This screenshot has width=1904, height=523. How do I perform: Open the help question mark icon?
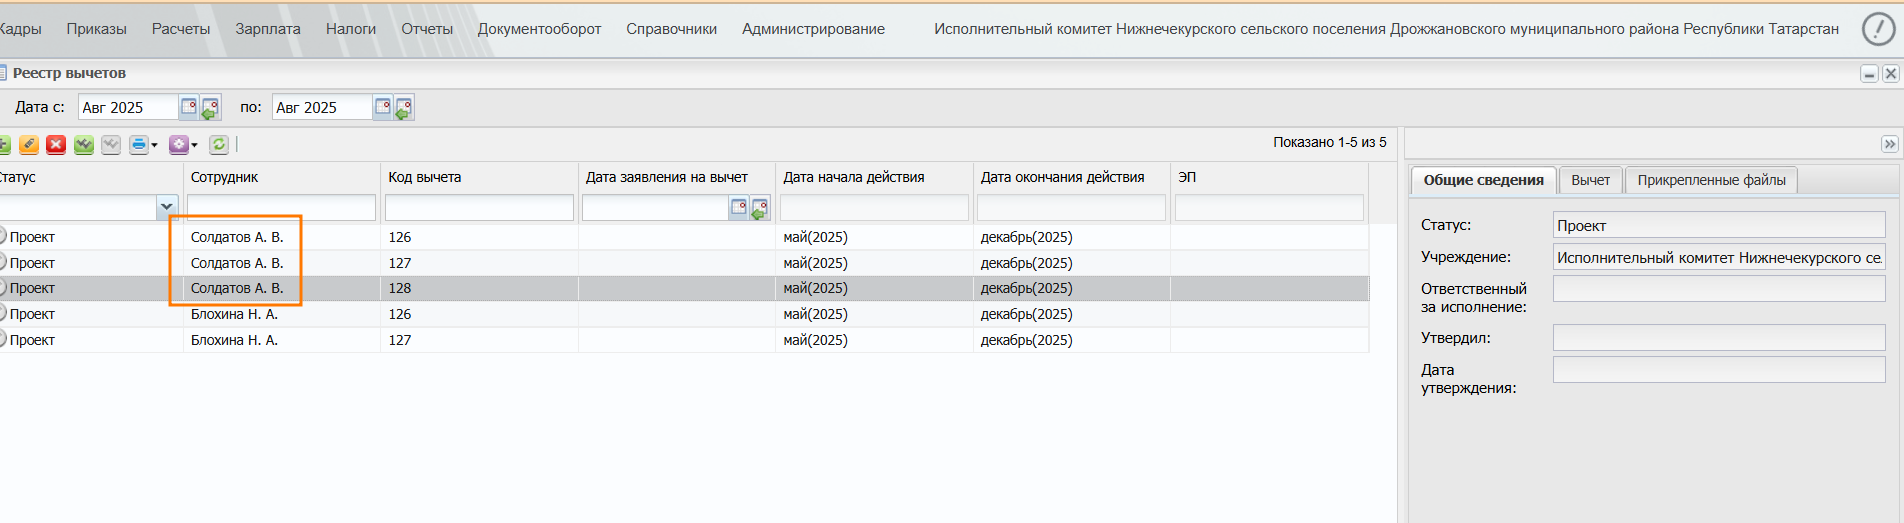tap(1878, 29)
